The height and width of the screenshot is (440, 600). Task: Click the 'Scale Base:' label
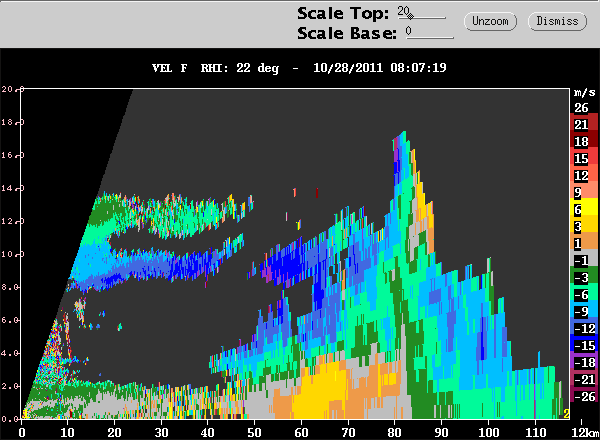click(347, 33)
